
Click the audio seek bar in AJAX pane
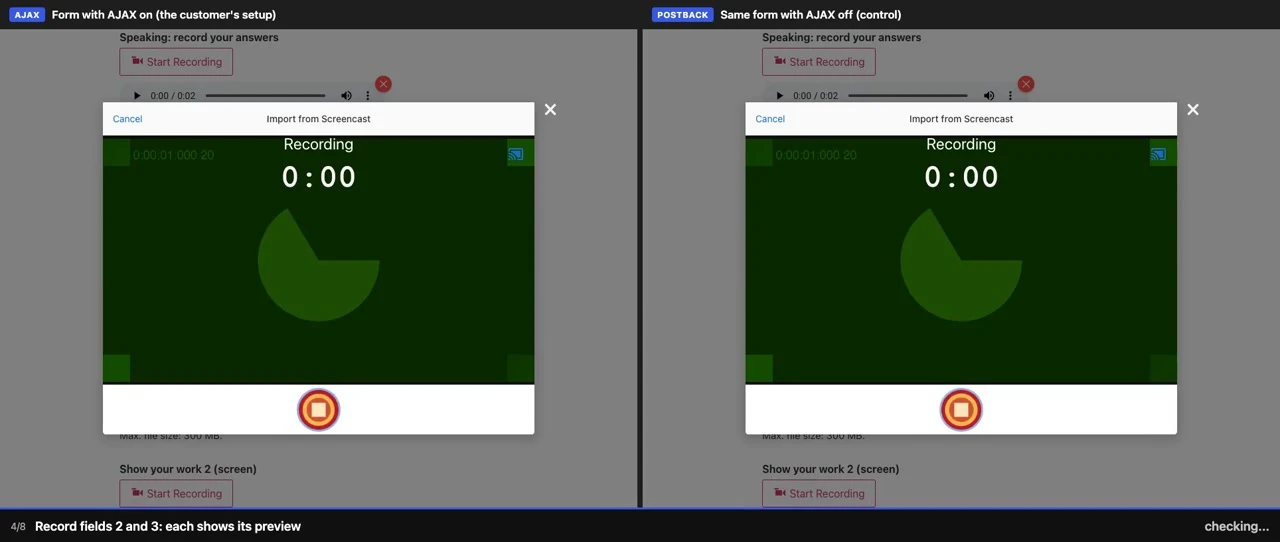click(265, 96)
